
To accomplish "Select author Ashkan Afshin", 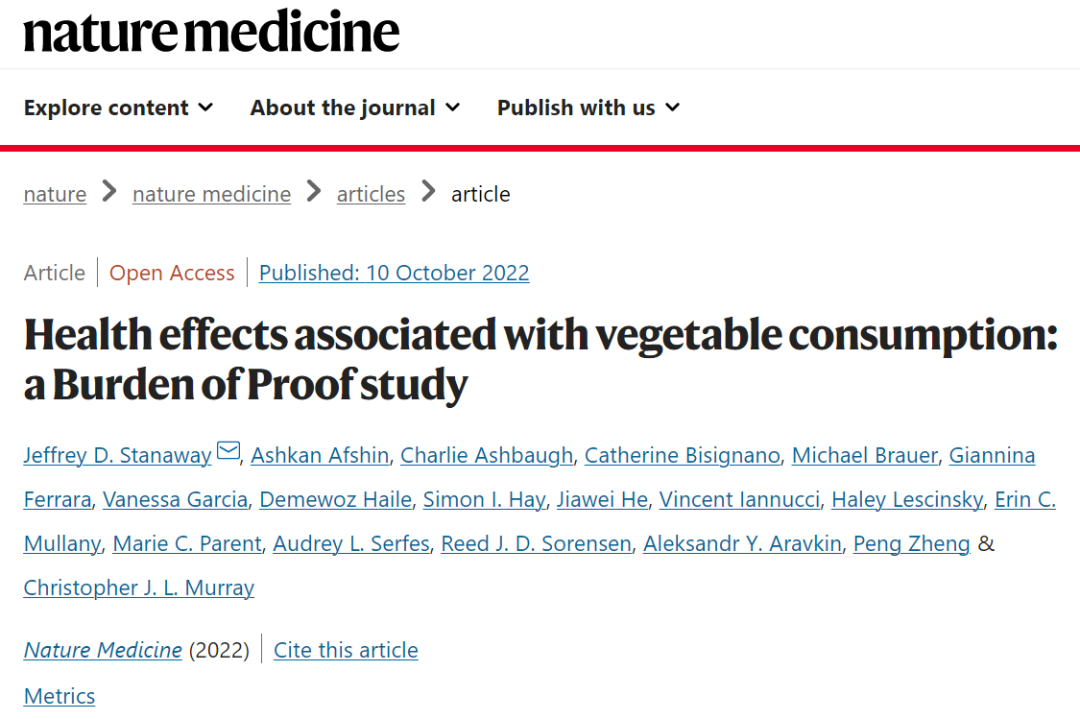I will click(x=319, y=456).
